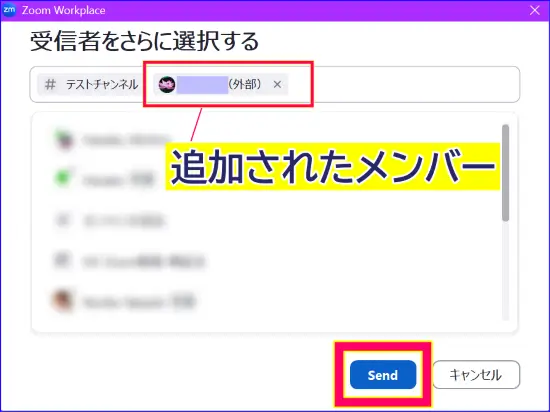This screenshot has width=550, height=412.
Task: Click the キャンセル button
Action: [x=476, y=374]
